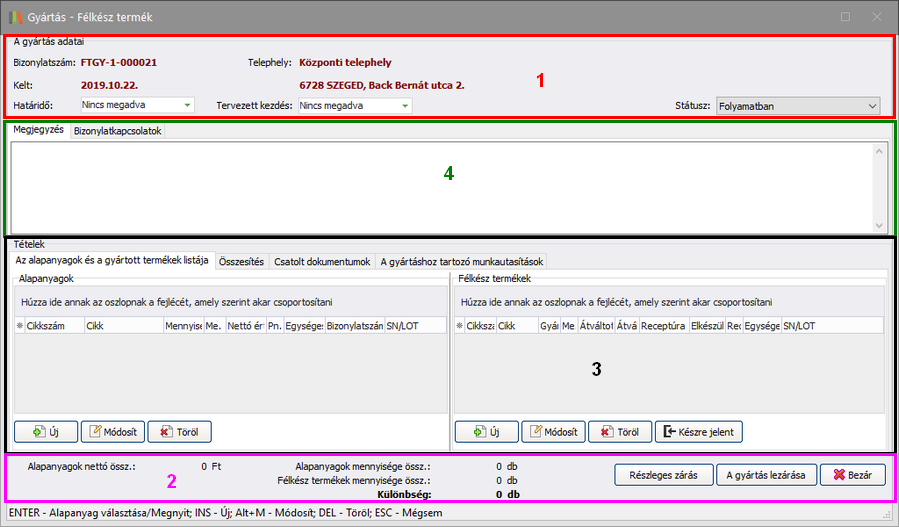
Task: Click Töröl in the Félkész termékek panel
Action: click(x=618, y=432)
